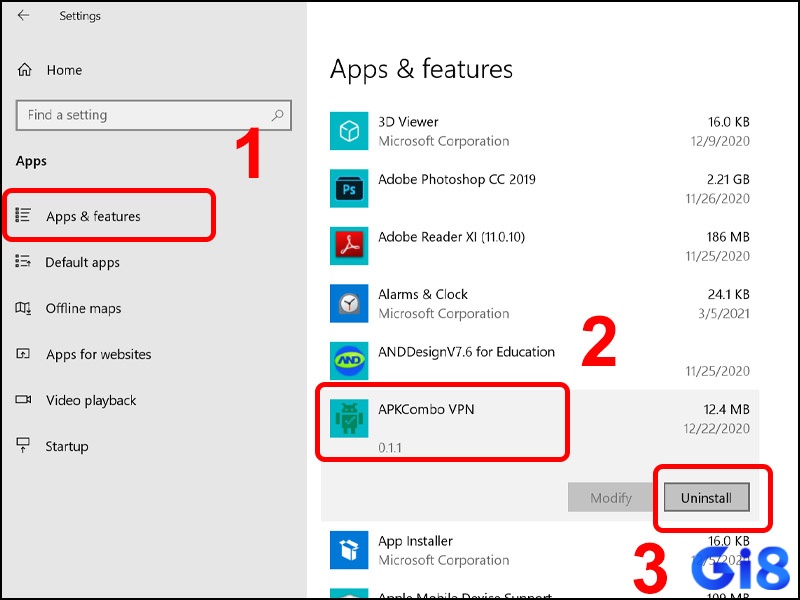The width and height of the screenshot is (800, 600).
Task: Click the greyed Modify button
Action: (611, 497)
